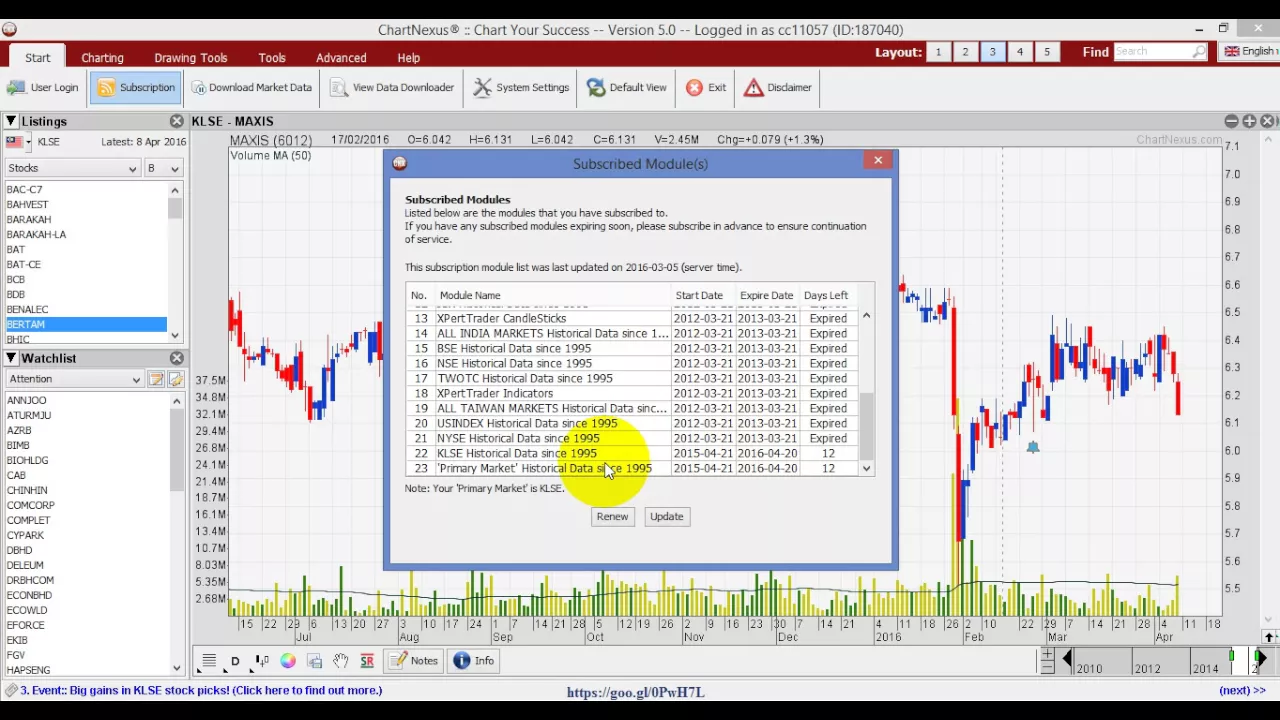Collapse the Listings panel triangle
This screenshot has height=720, width=1280.
(x=11, y=121)
